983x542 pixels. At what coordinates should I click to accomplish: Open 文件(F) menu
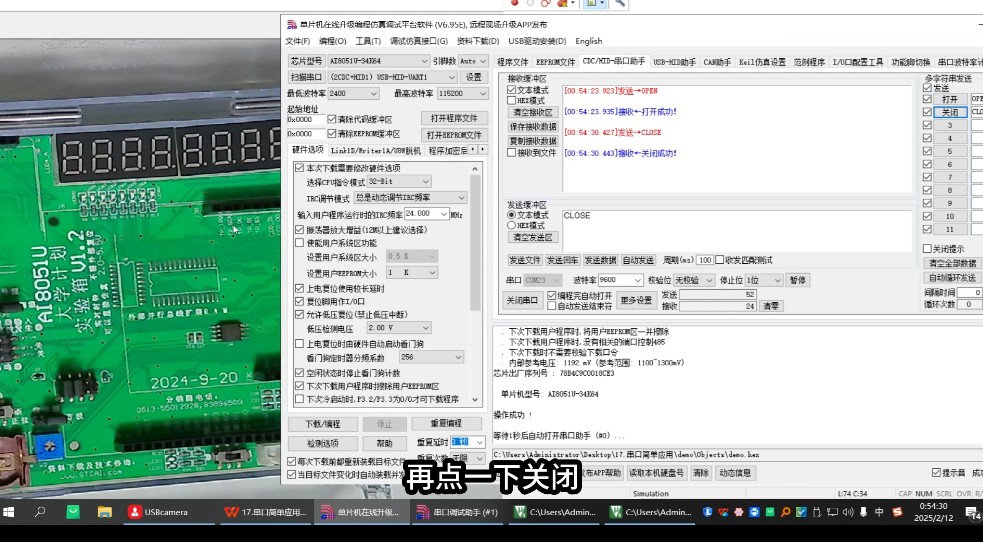(x=297, y=41)
